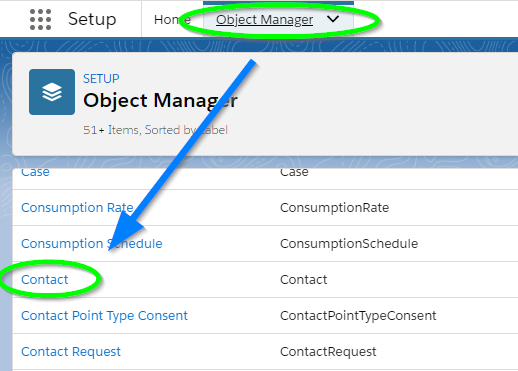Click the SETUP breadcrumb label
518x371 pixels.
(101, 79)
